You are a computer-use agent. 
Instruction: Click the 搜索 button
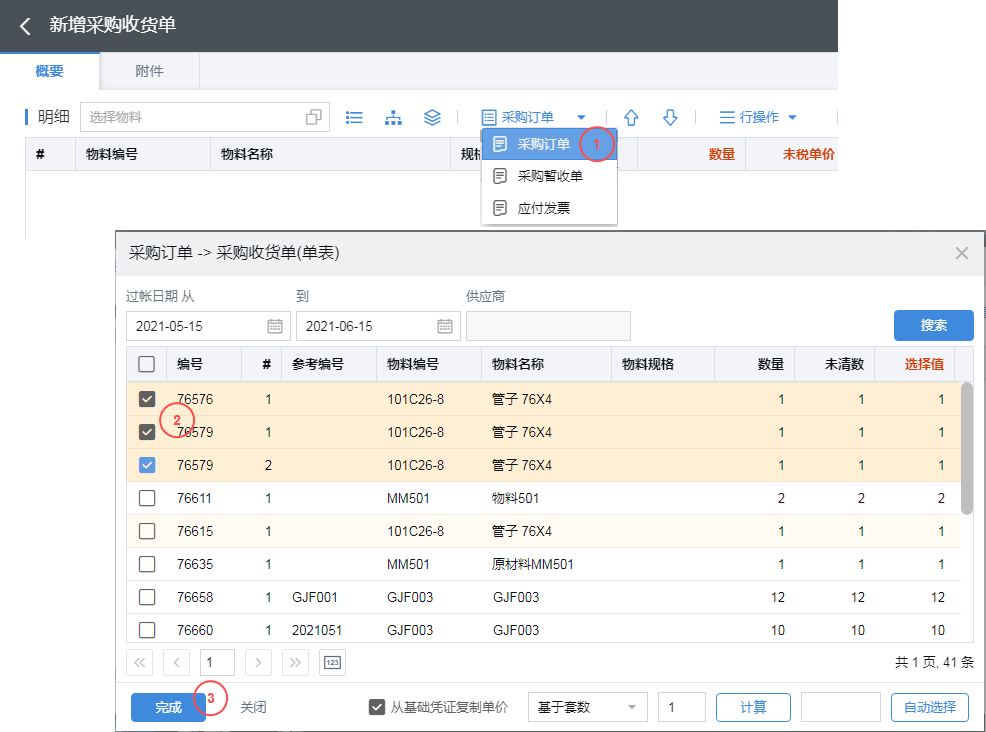point(933,325)
